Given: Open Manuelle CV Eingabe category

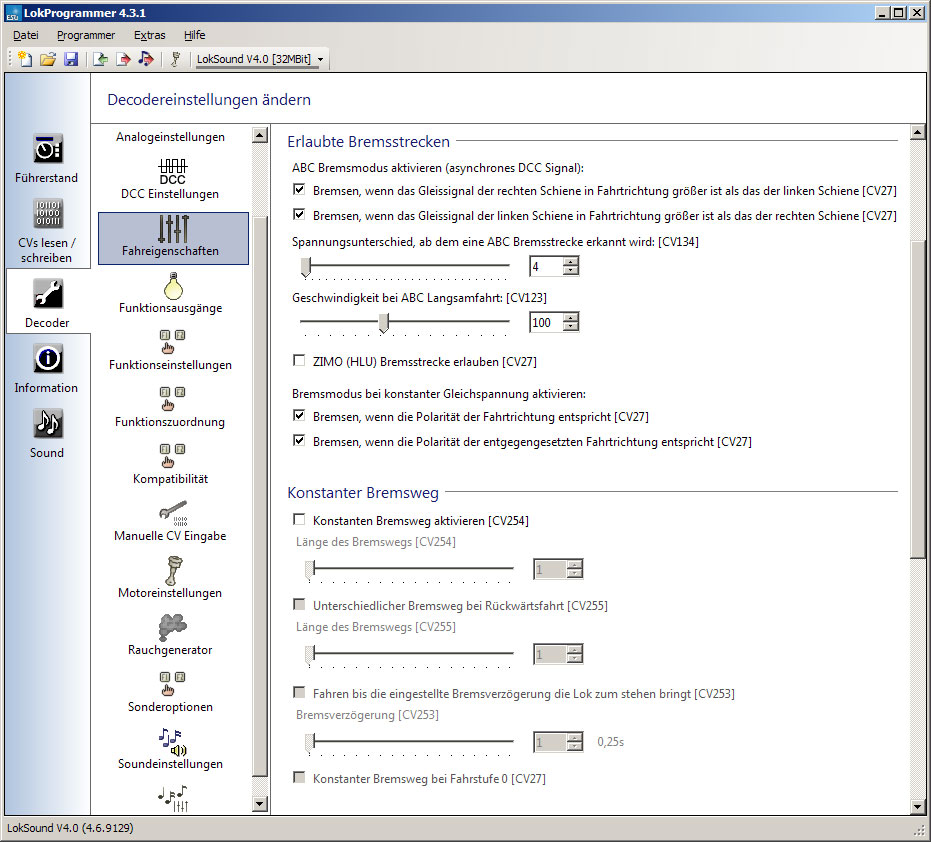Looking at the screenshot, I should (171, 521).
